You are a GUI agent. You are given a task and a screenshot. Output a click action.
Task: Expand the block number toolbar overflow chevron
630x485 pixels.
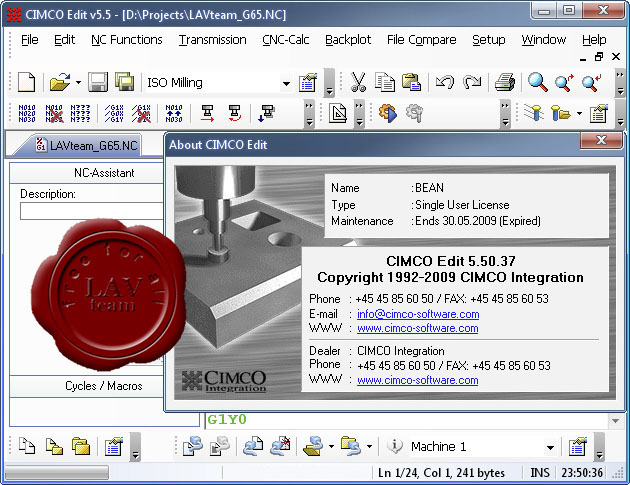pos(309,114)
